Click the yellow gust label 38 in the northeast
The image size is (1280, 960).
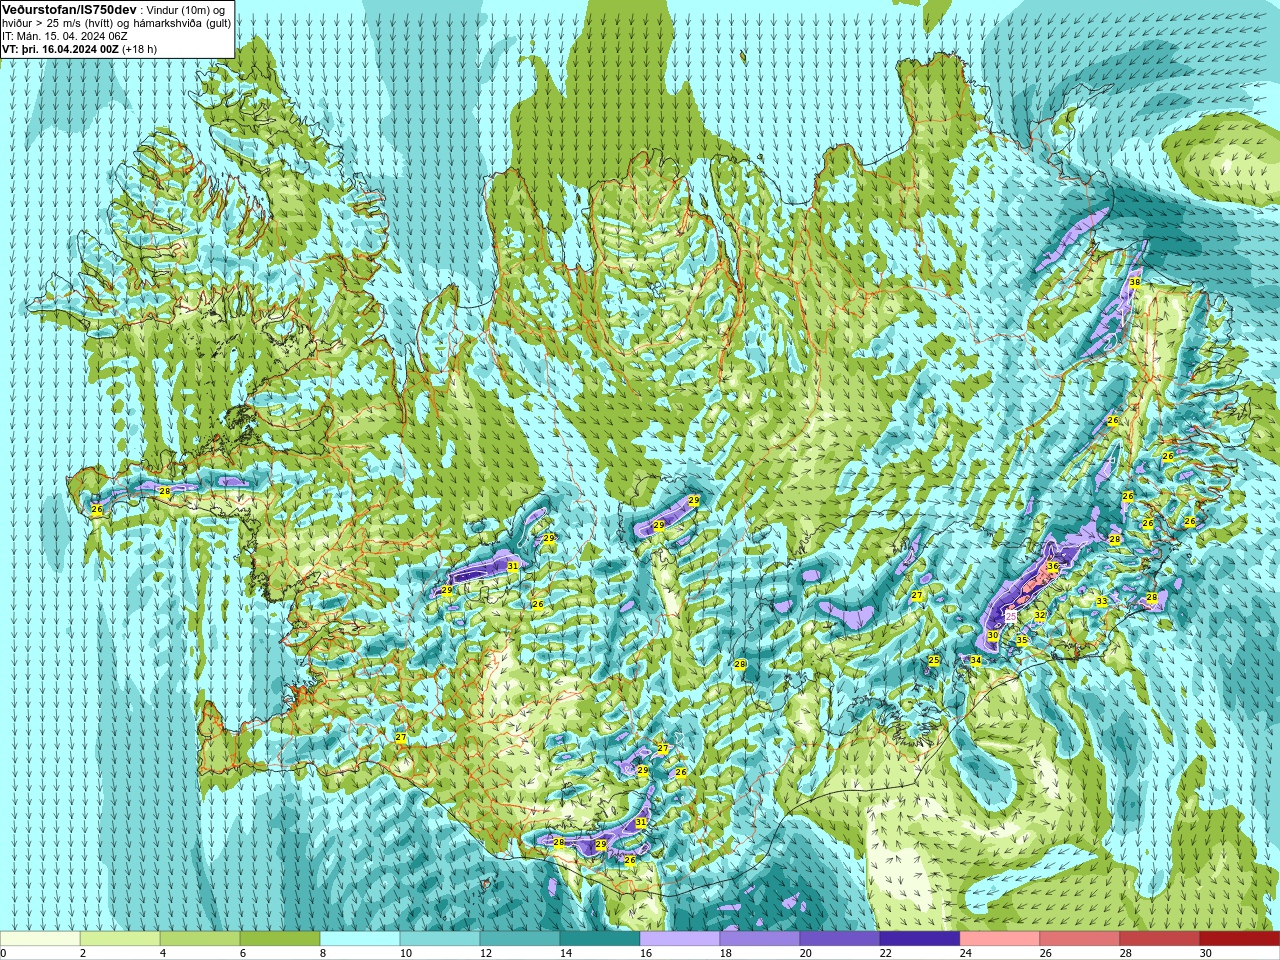click(1134, 283)
